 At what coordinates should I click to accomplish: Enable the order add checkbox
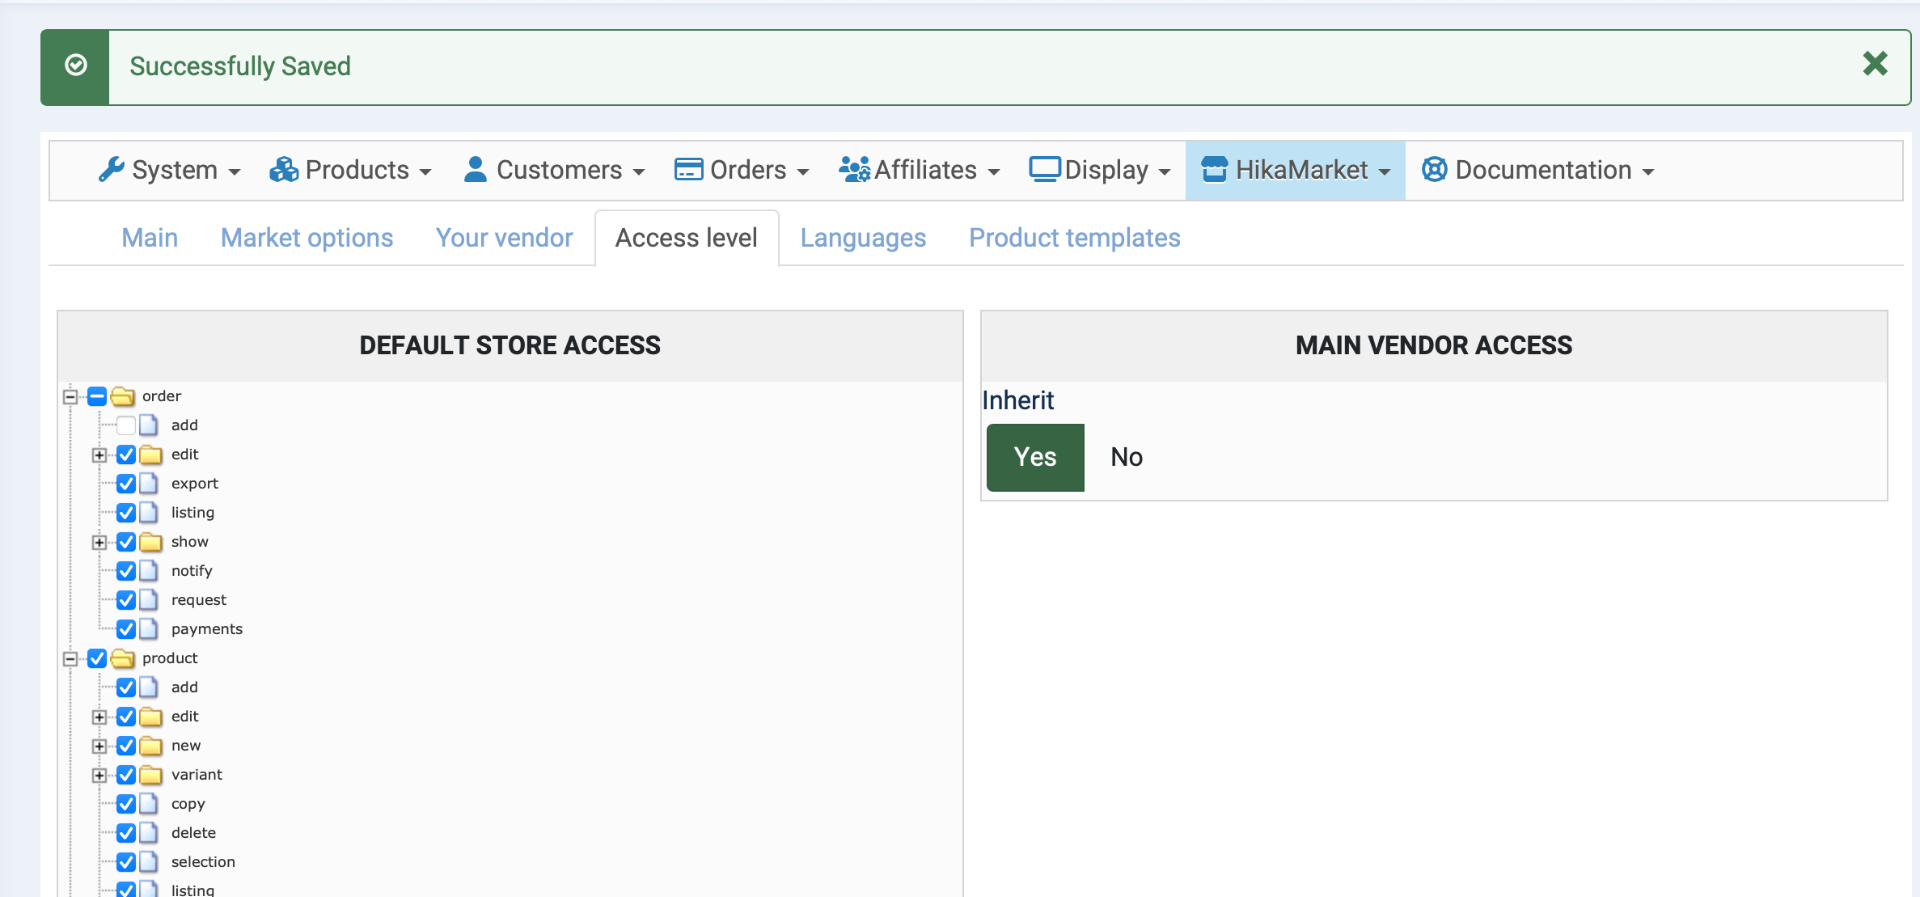126,426
